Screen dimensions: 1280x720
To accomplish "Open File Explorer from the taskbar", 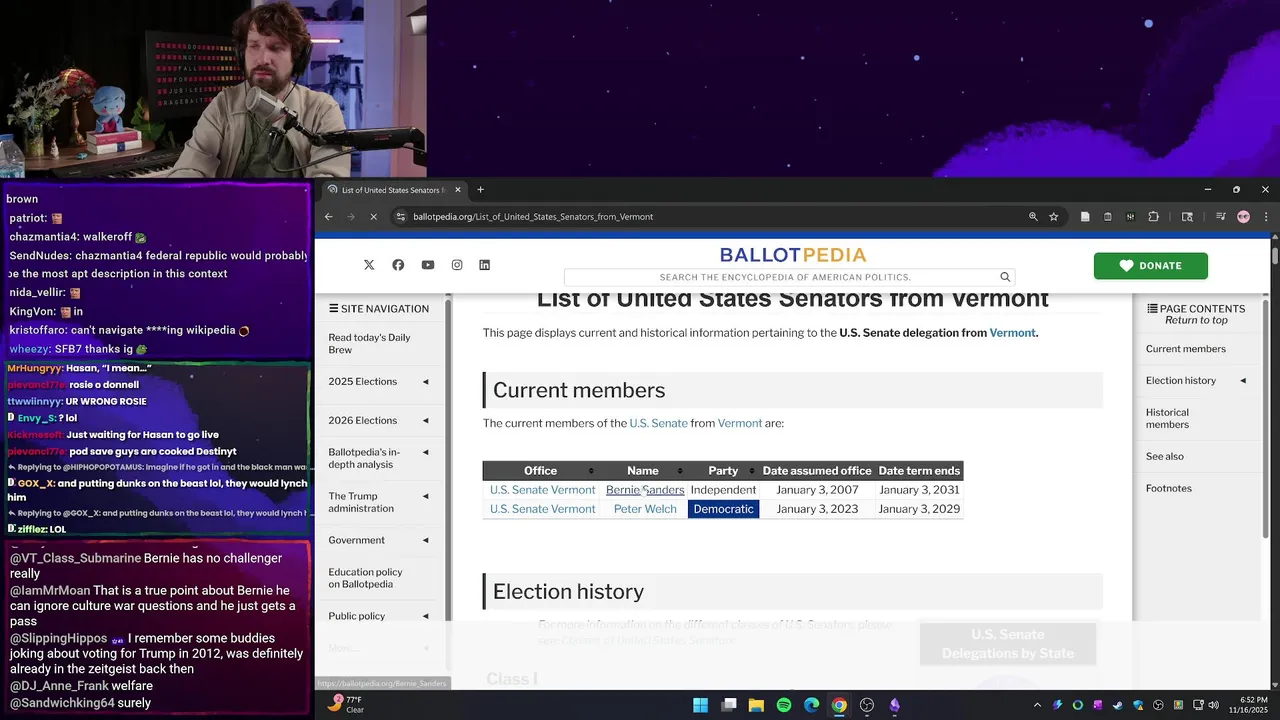I will click(x=756, y=705).
